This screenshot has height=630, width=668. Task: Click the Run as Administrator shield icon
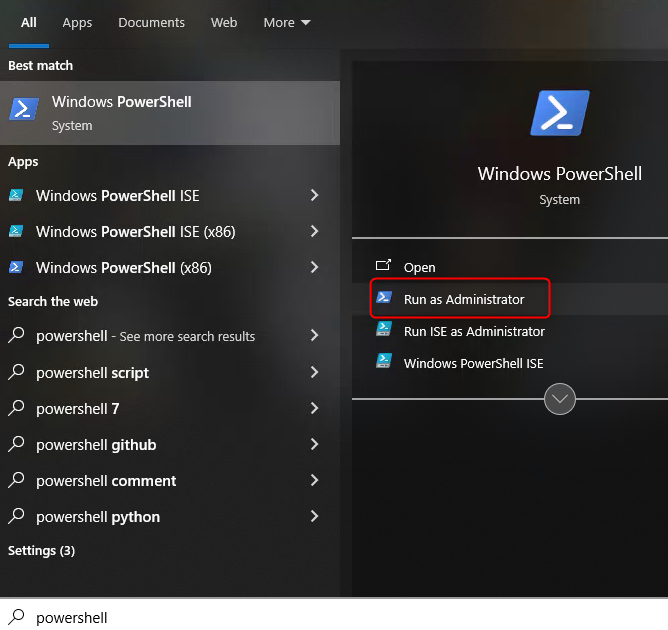click(x=383, y=297)
